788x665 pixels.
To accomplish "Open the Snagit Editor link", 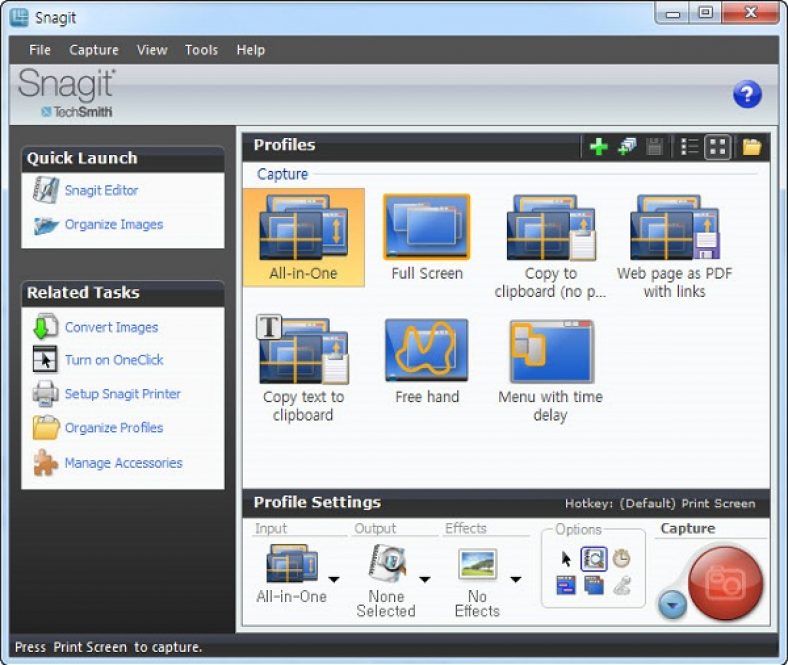I will pos(102,191).
